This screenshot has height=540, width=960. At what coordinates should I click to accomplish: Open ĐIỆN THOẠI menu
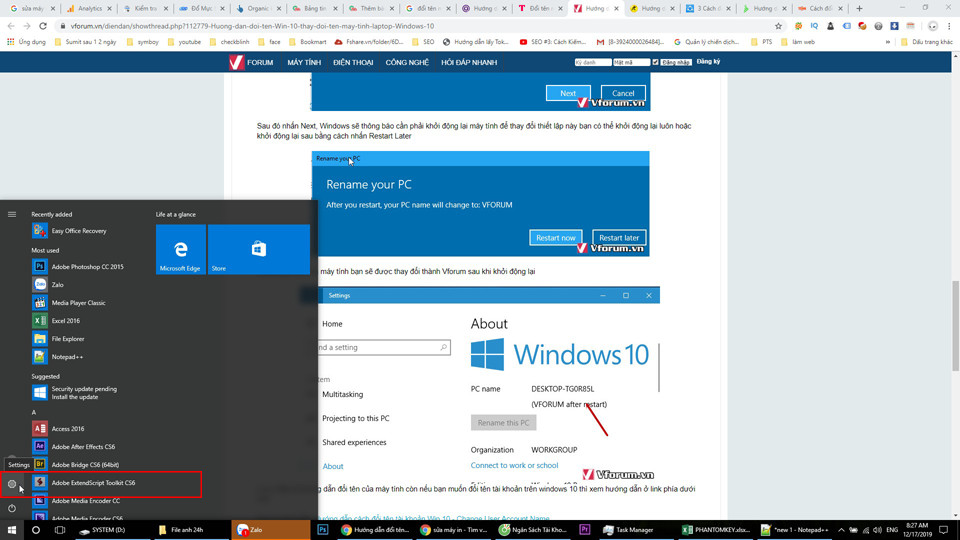tap(353, 62)
